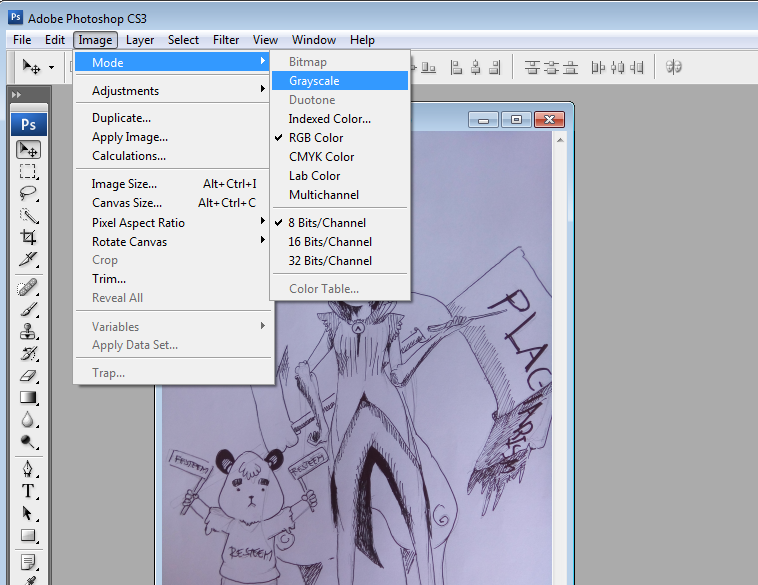
Task: Click Align right edges icon in options bar
Action: 494,67
